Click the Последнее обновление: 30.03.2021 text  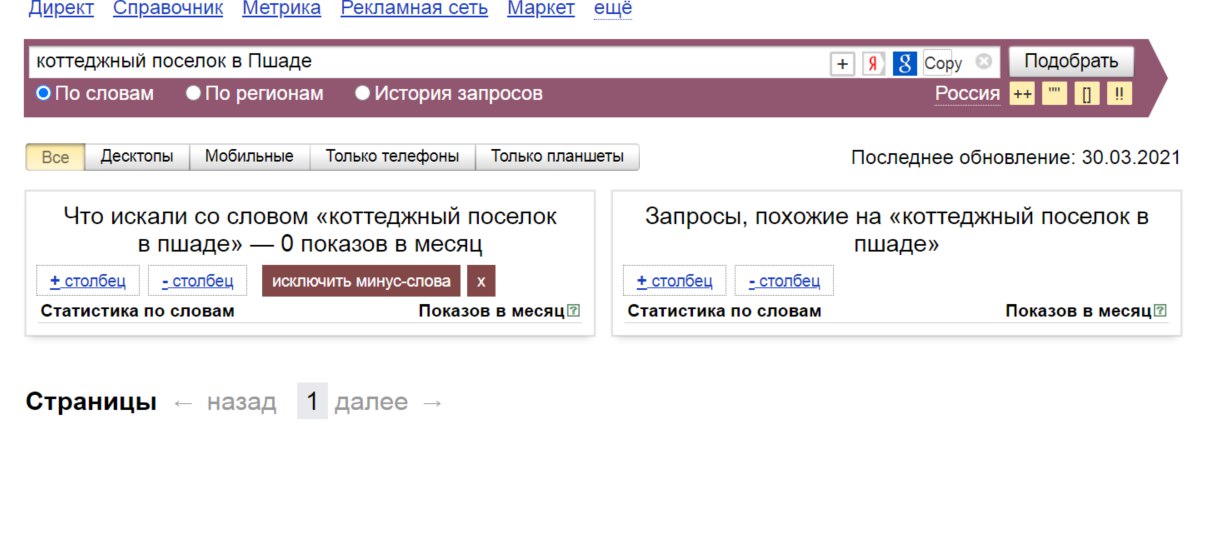[x=1016, y=157]
